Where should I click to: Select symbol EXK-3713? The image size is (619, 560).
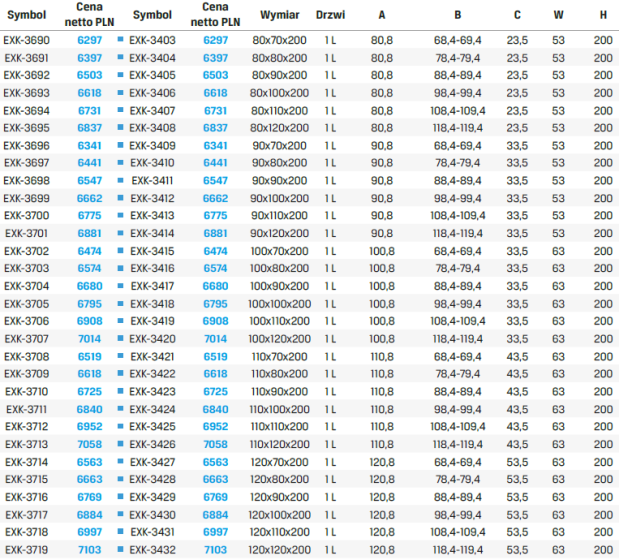pos(26,444)
